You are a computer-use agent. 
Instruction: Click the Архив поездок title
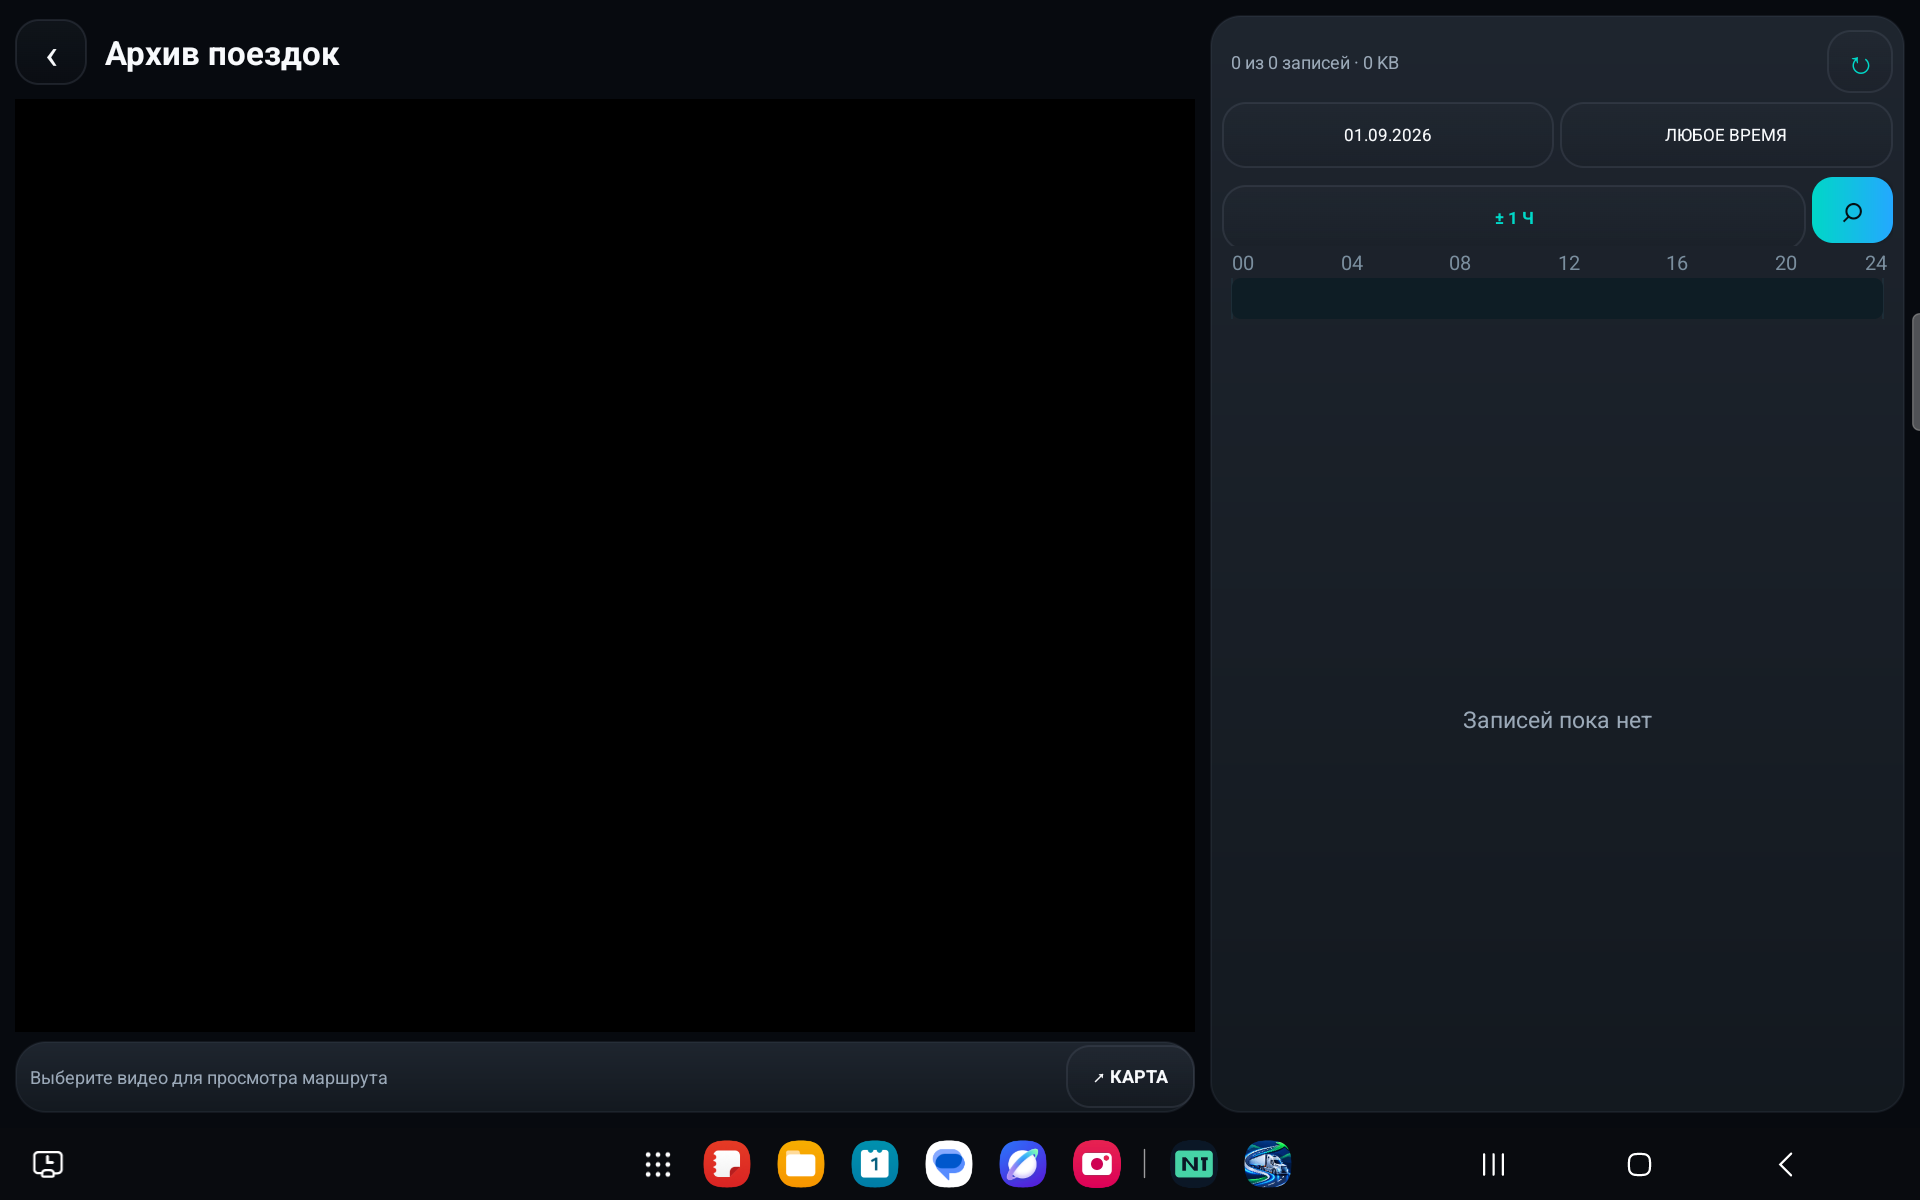point(222,54)
